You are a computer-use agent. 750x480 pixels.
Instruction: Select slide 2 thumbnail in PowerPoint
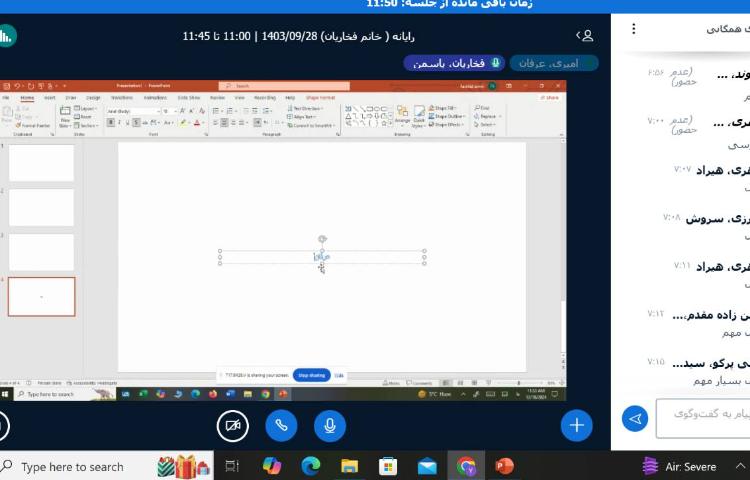[41, 207]
